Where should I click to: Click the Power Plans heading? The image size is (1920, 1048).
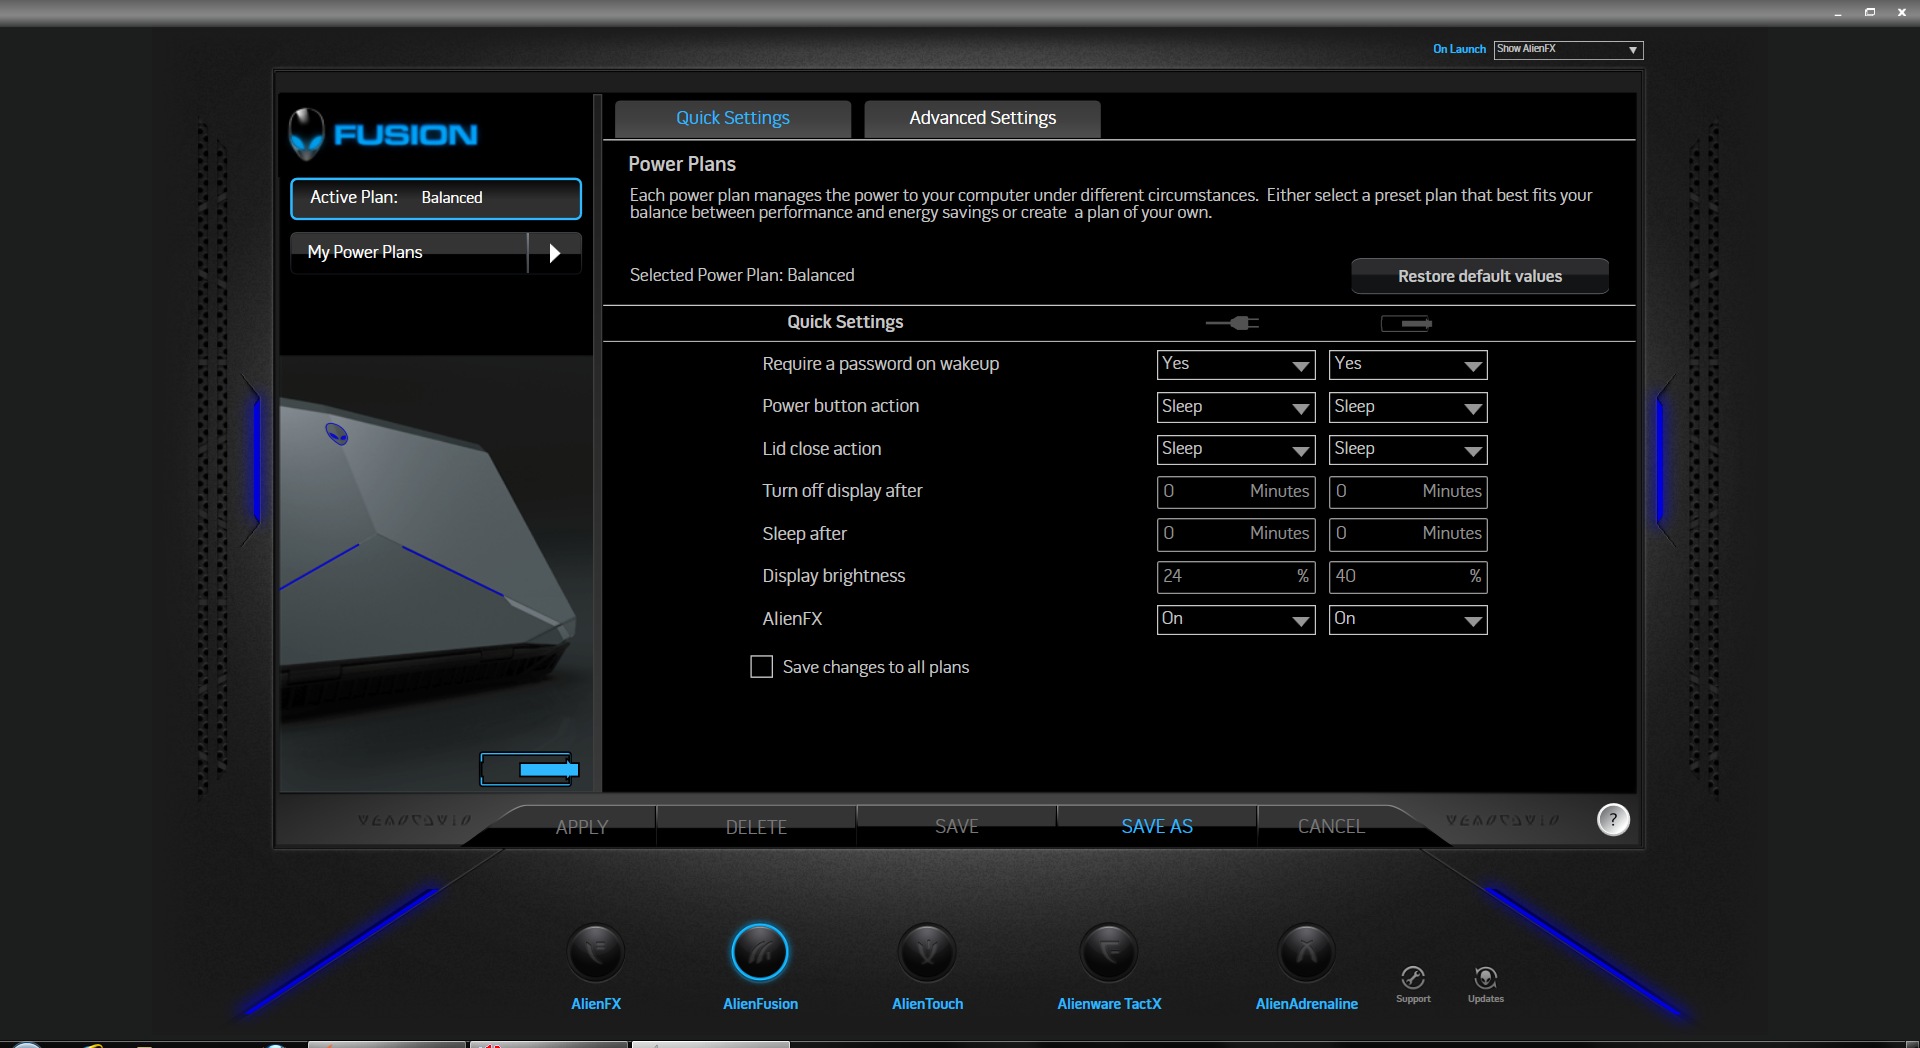click(682, 164)
